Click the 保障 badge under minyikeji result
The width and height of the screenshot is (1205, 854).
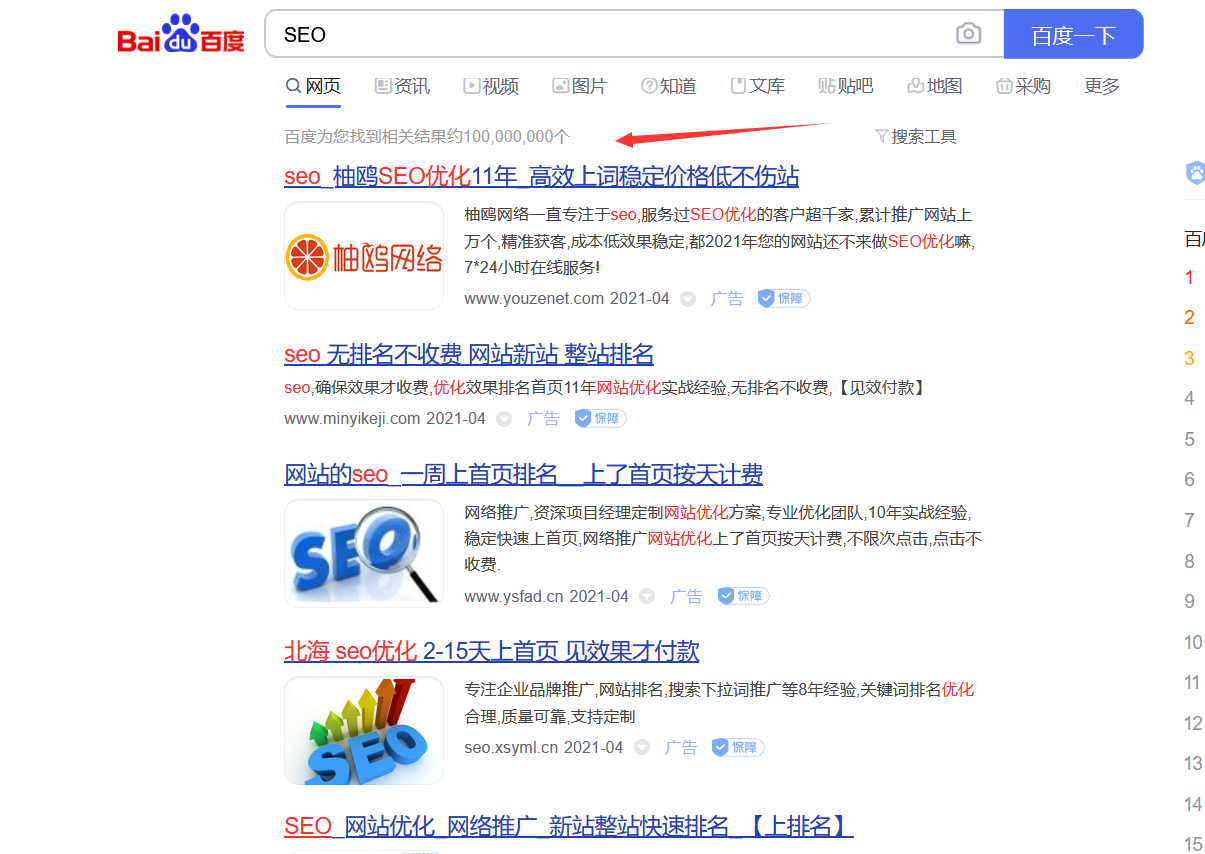point(600,418)
